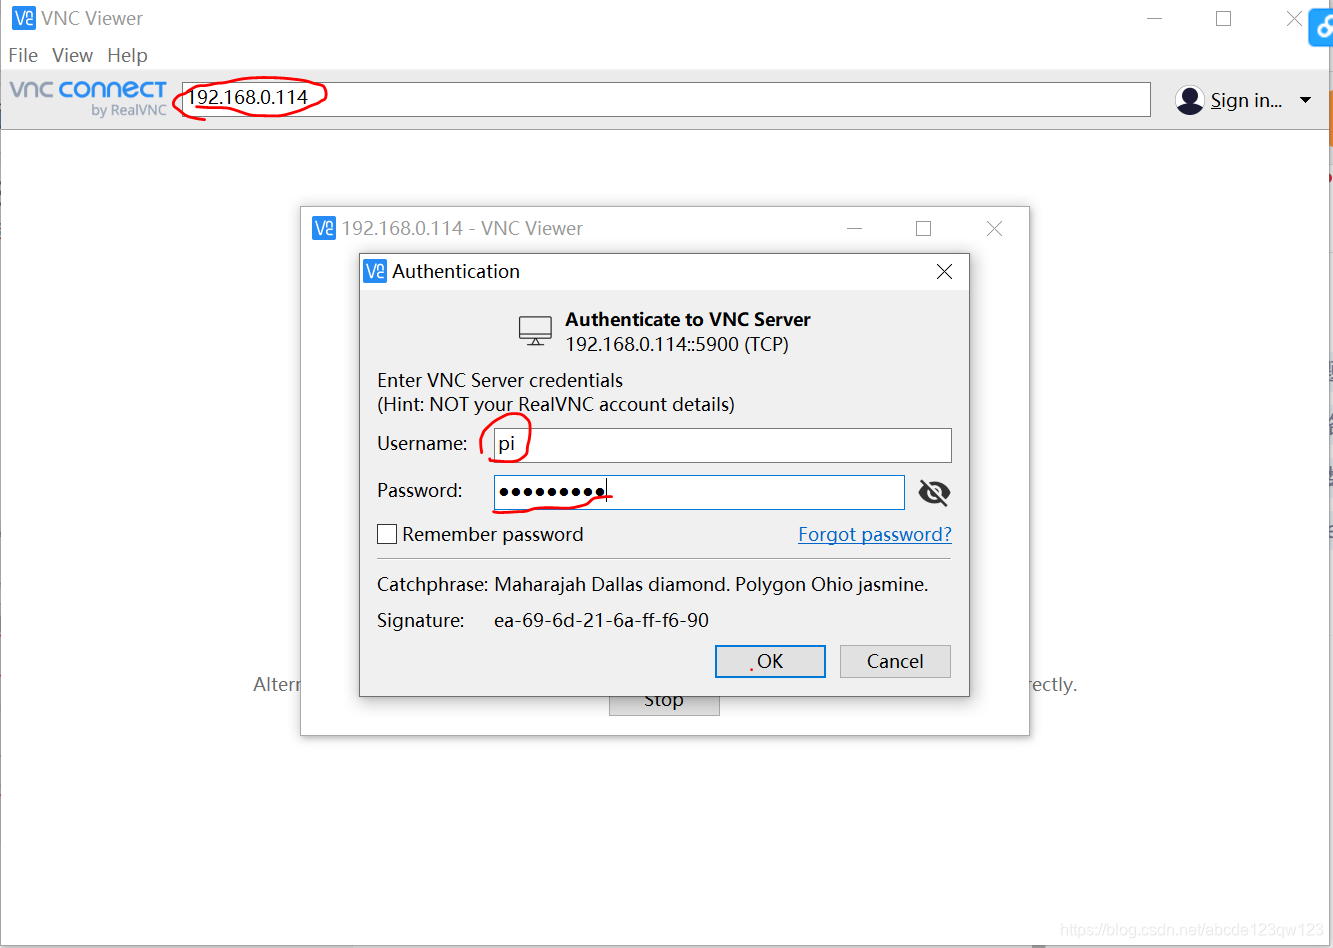This screenshot has width=1333, height=948.
Task: Click the Sign in... label
Action: point(1246,100)
